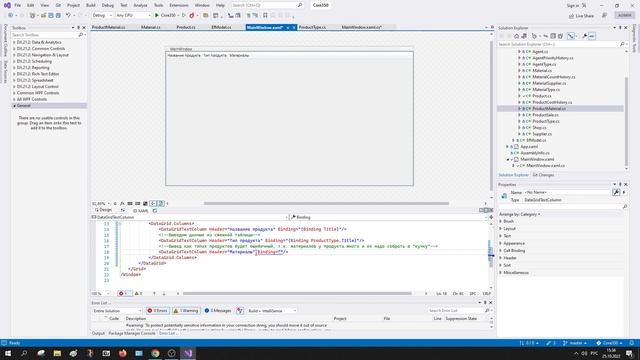640x360 pixels.
Task: Click the Collapse All icon in Solution Explorer
Action: [553, 36]
